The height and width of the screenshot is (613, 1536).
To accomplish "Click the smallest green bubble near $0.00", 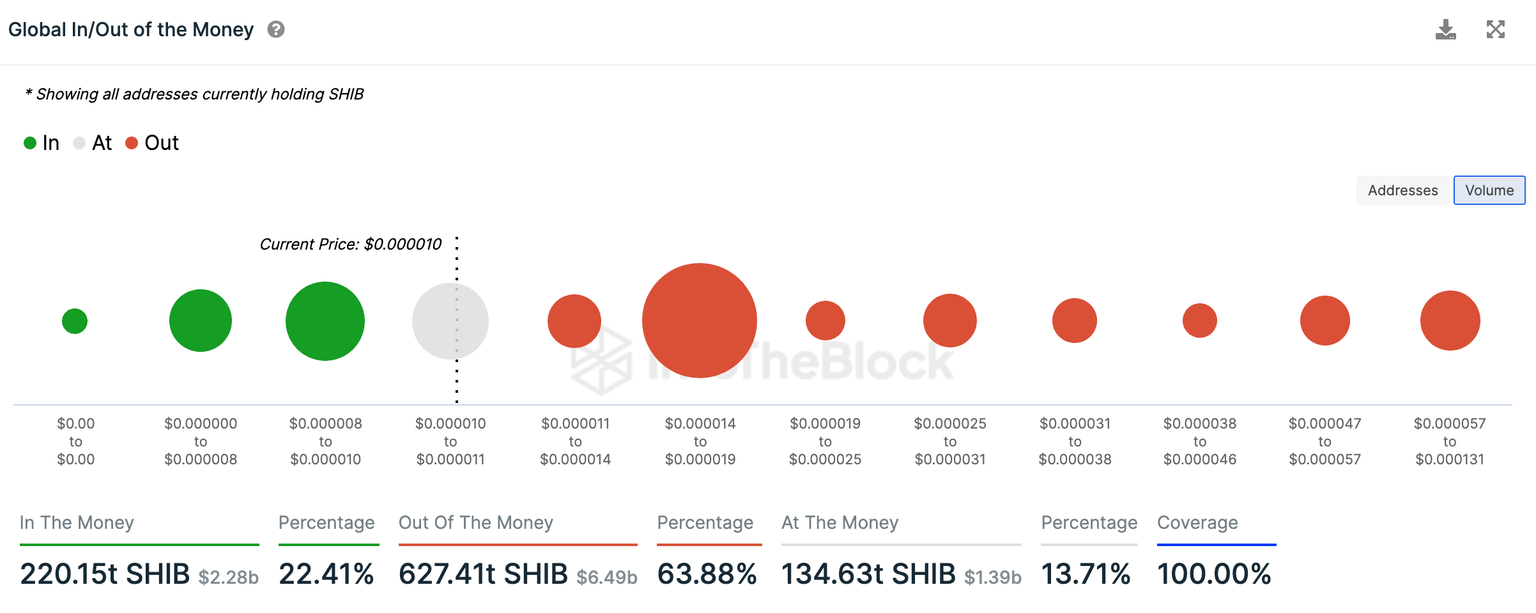I will [75, 320].
